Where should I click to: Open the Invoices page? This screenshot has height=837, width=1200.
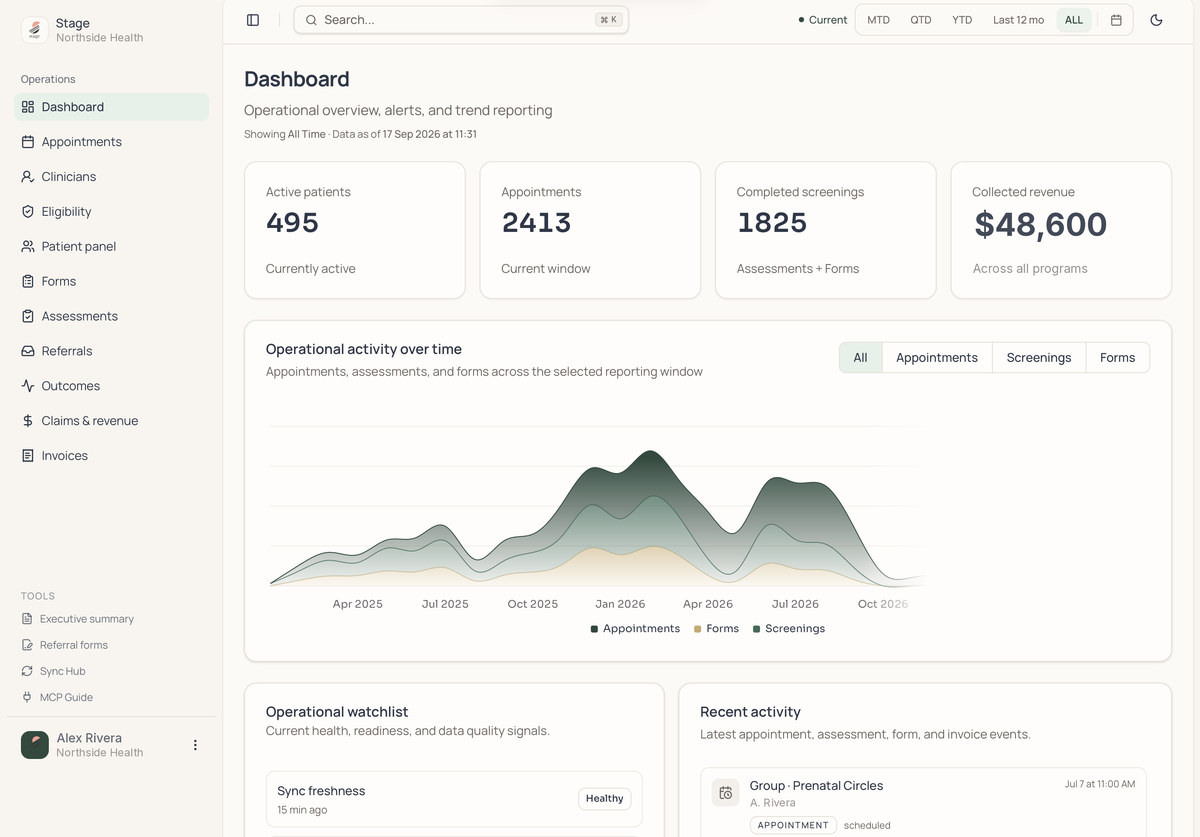tap(112, 456)
